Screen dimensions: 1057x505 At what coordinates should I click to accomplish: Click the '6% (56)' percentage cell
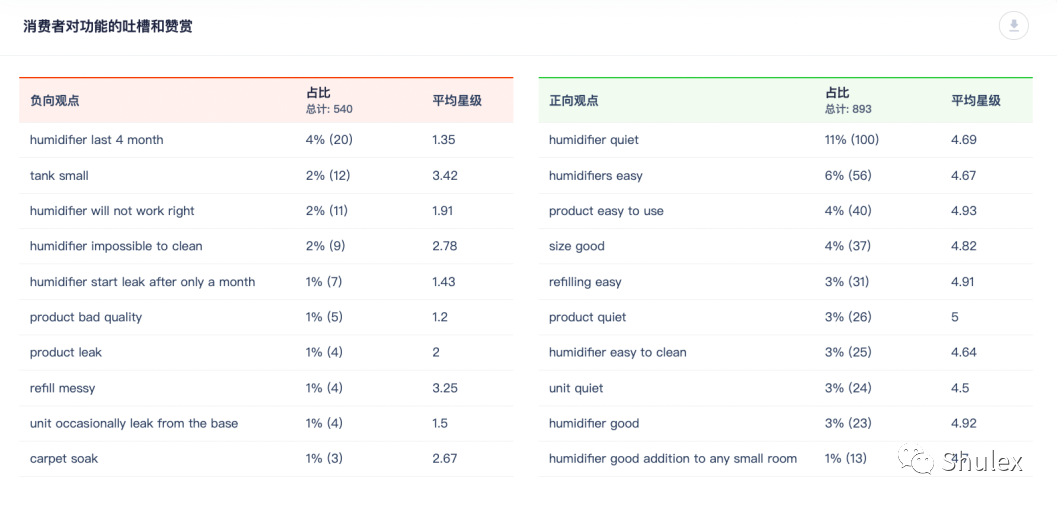point(848,176)
